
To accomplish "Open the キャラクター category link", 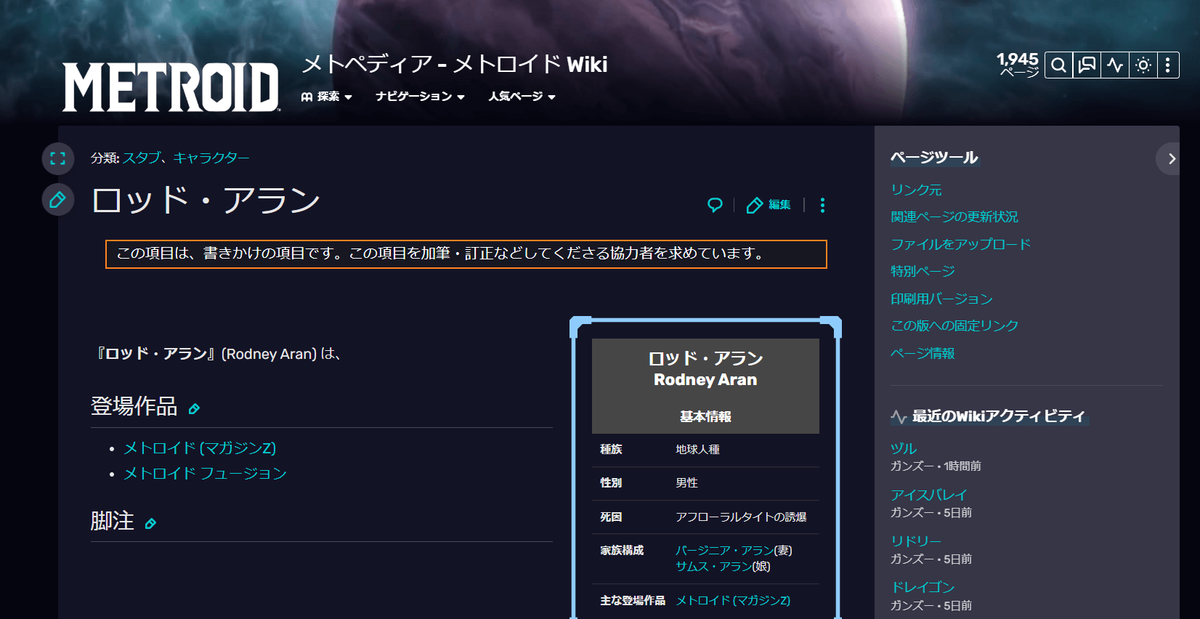I will tap(211, 158).
